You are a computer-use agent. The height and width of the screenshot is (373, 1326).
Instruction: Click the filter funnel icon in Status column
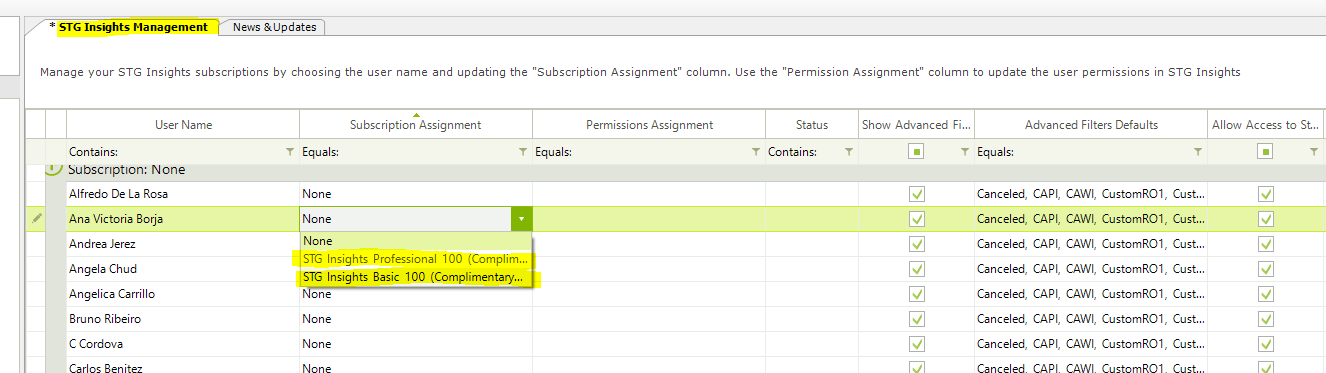click(849, 152)
